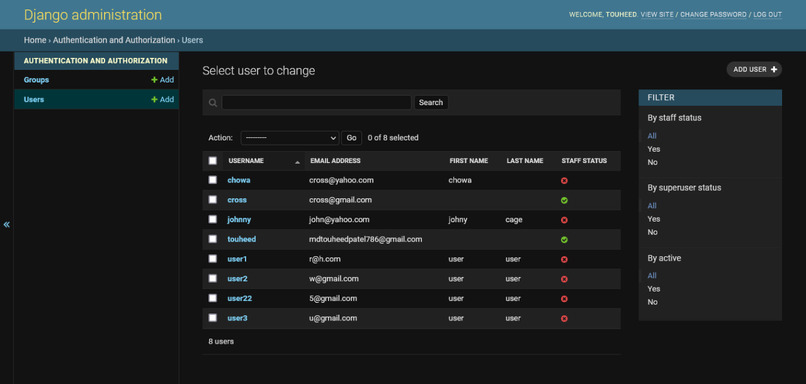Filter superuser status by No
Image resolution: width=806 pixels, height=384 pixels.
652,232
